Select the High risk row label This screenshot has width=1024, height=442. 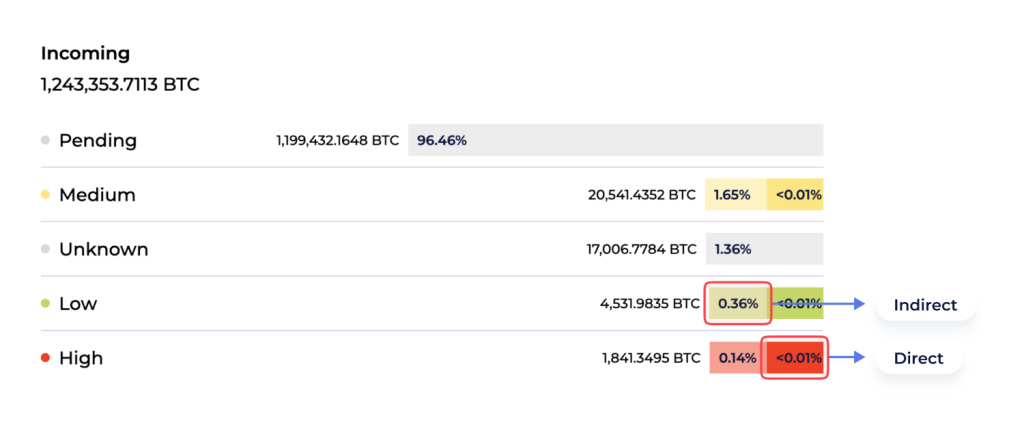(81, 358)
